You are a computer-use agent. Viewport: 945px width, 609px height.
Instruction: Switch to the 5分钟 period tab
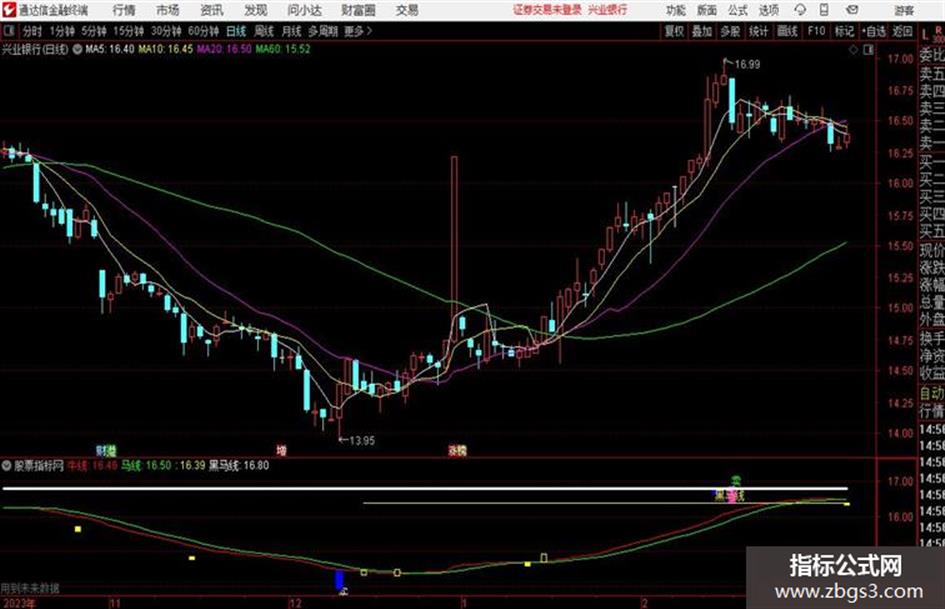pos(93,31)
